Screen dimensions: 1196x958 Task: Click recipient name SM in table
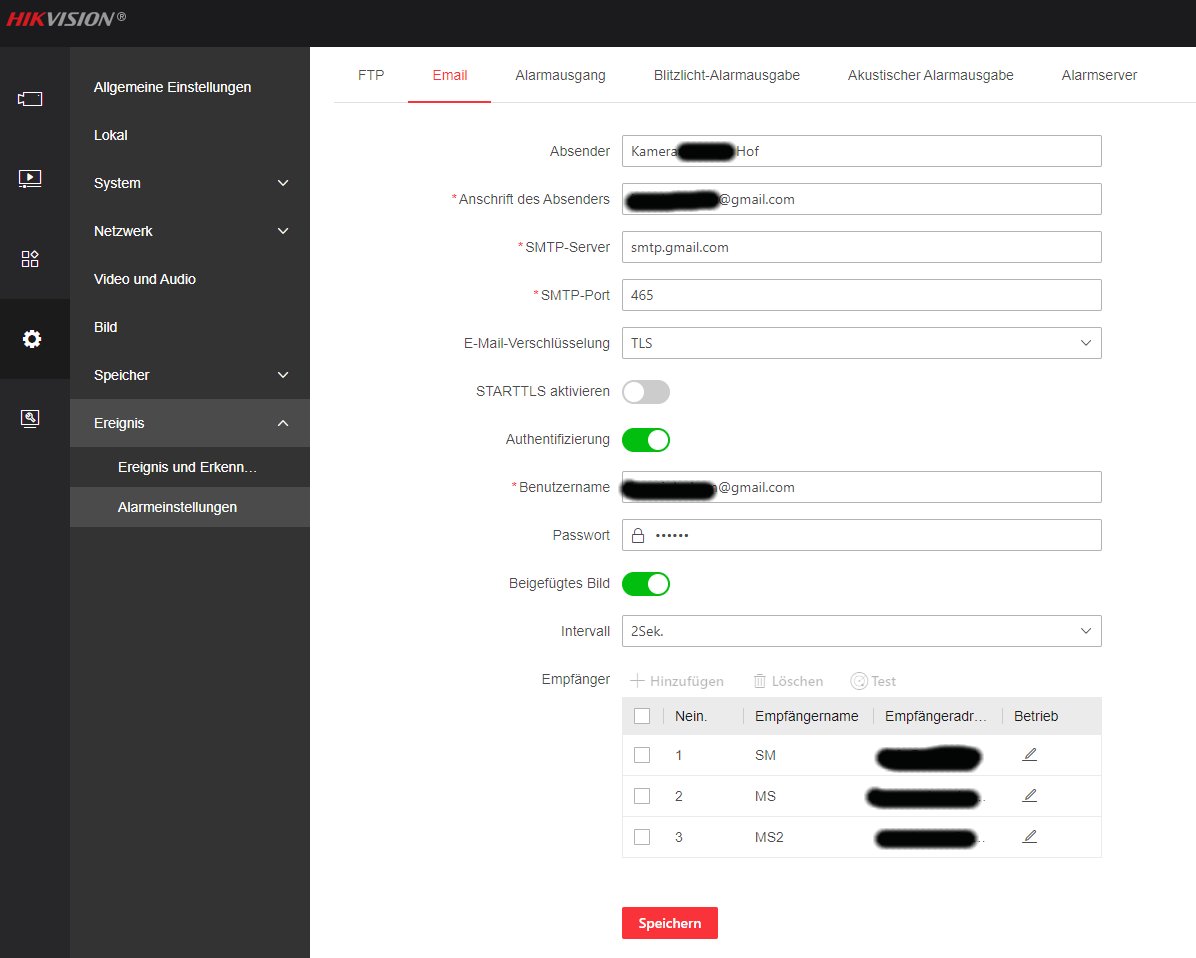pyautogui.click(x=765, y=755)
